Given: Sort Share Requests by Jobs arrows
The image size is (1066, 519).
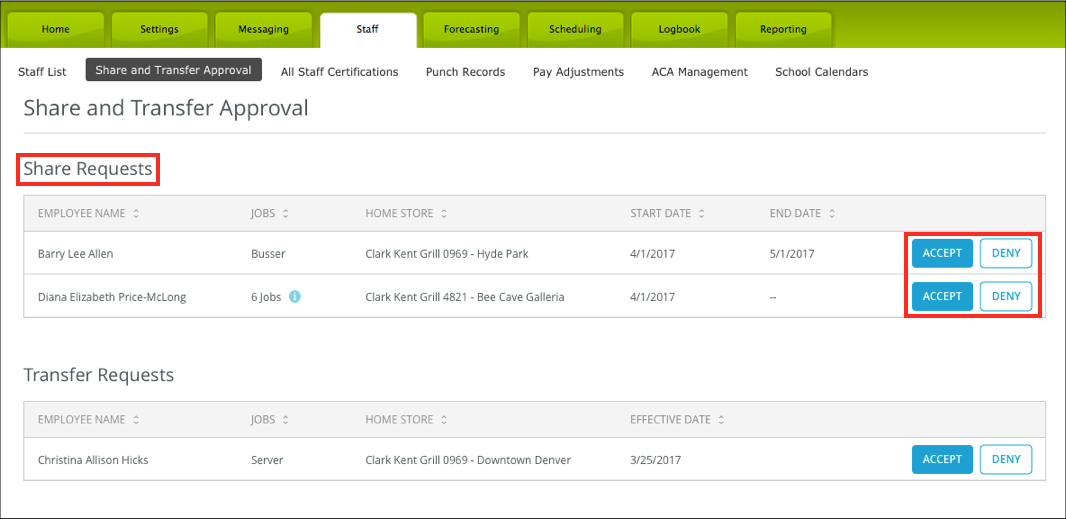Looking at the screenshot, I should (286, 214).
